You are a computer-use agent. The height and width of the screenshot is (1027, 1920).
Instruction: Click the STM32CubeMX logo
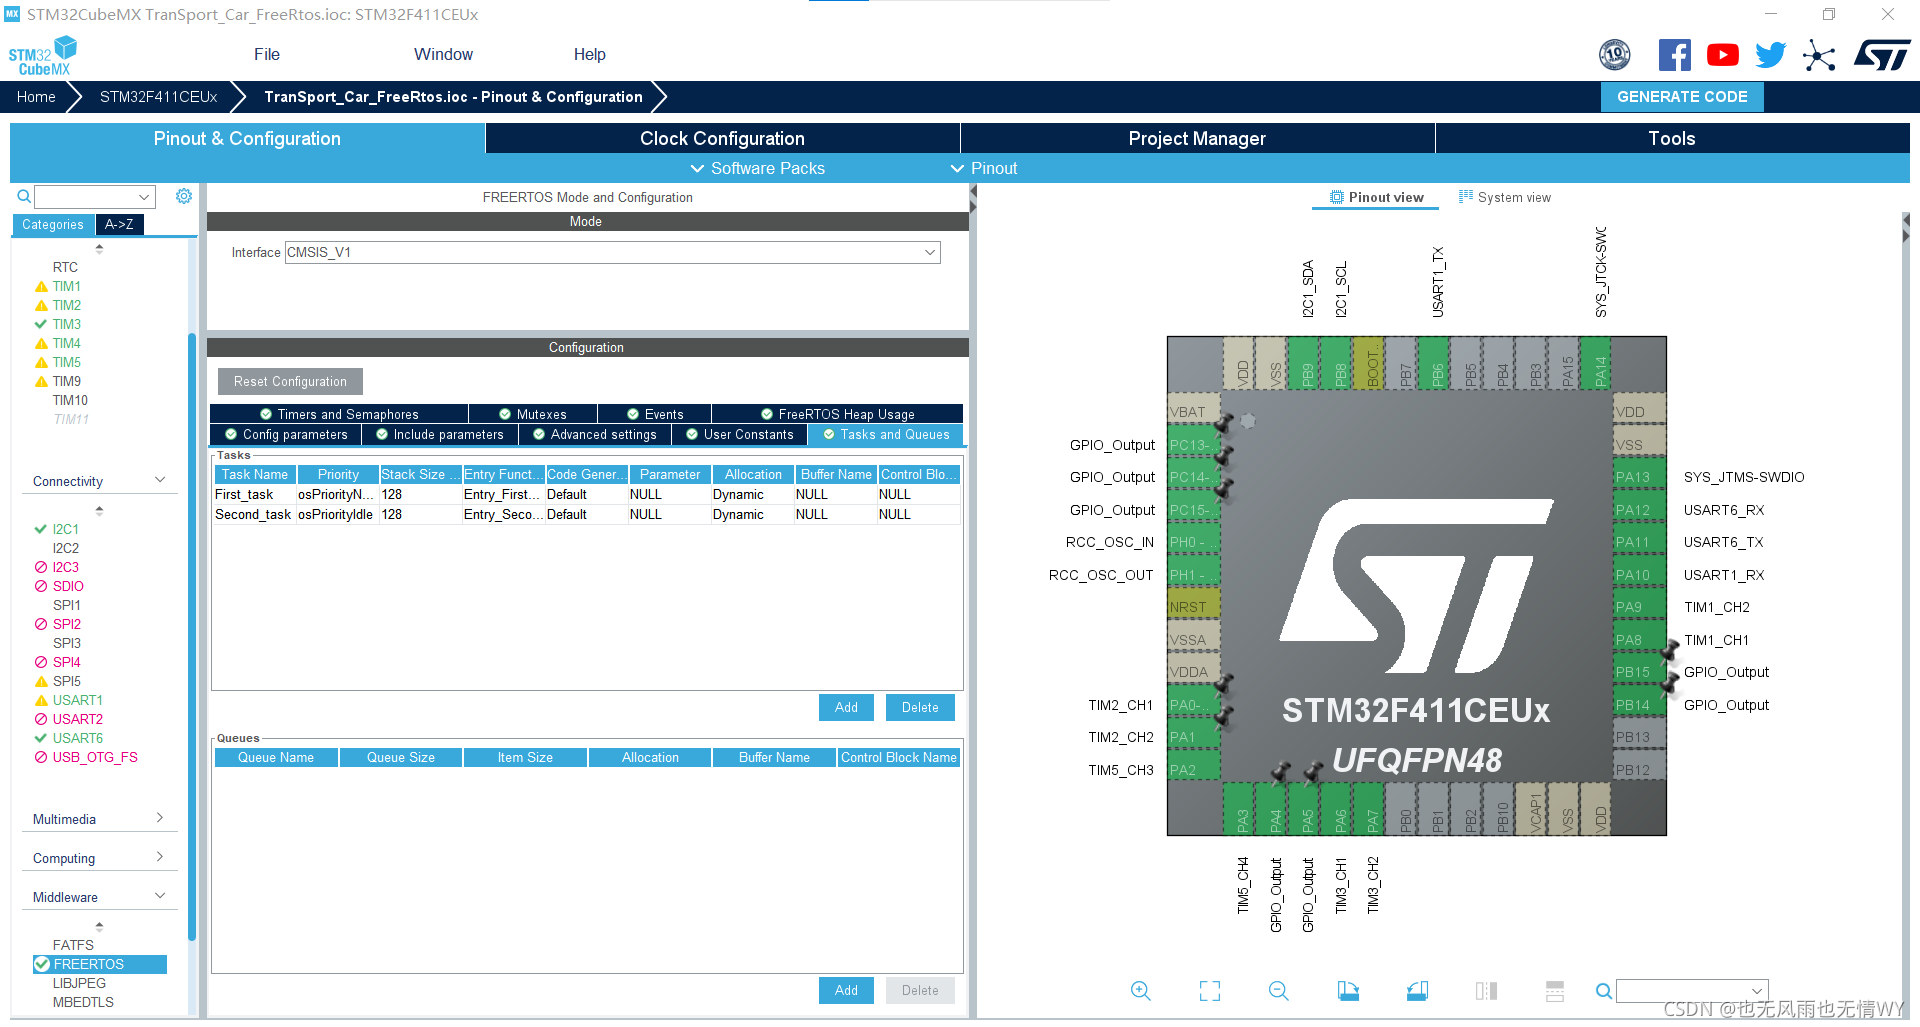coord(43,56)
